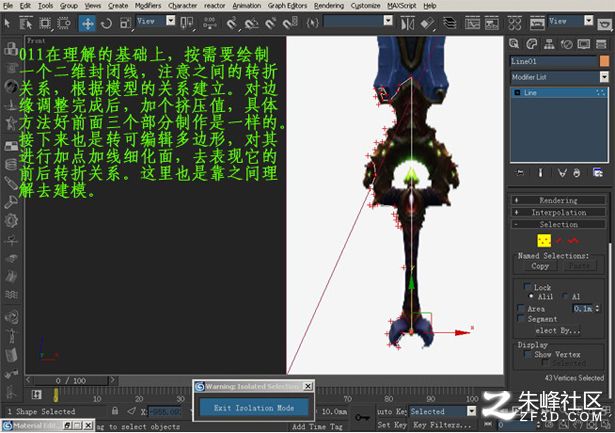The height and width of the screenshot is (433, 615).
Task: Switch to the Utilities command panel tab
Action: (601, 44)
